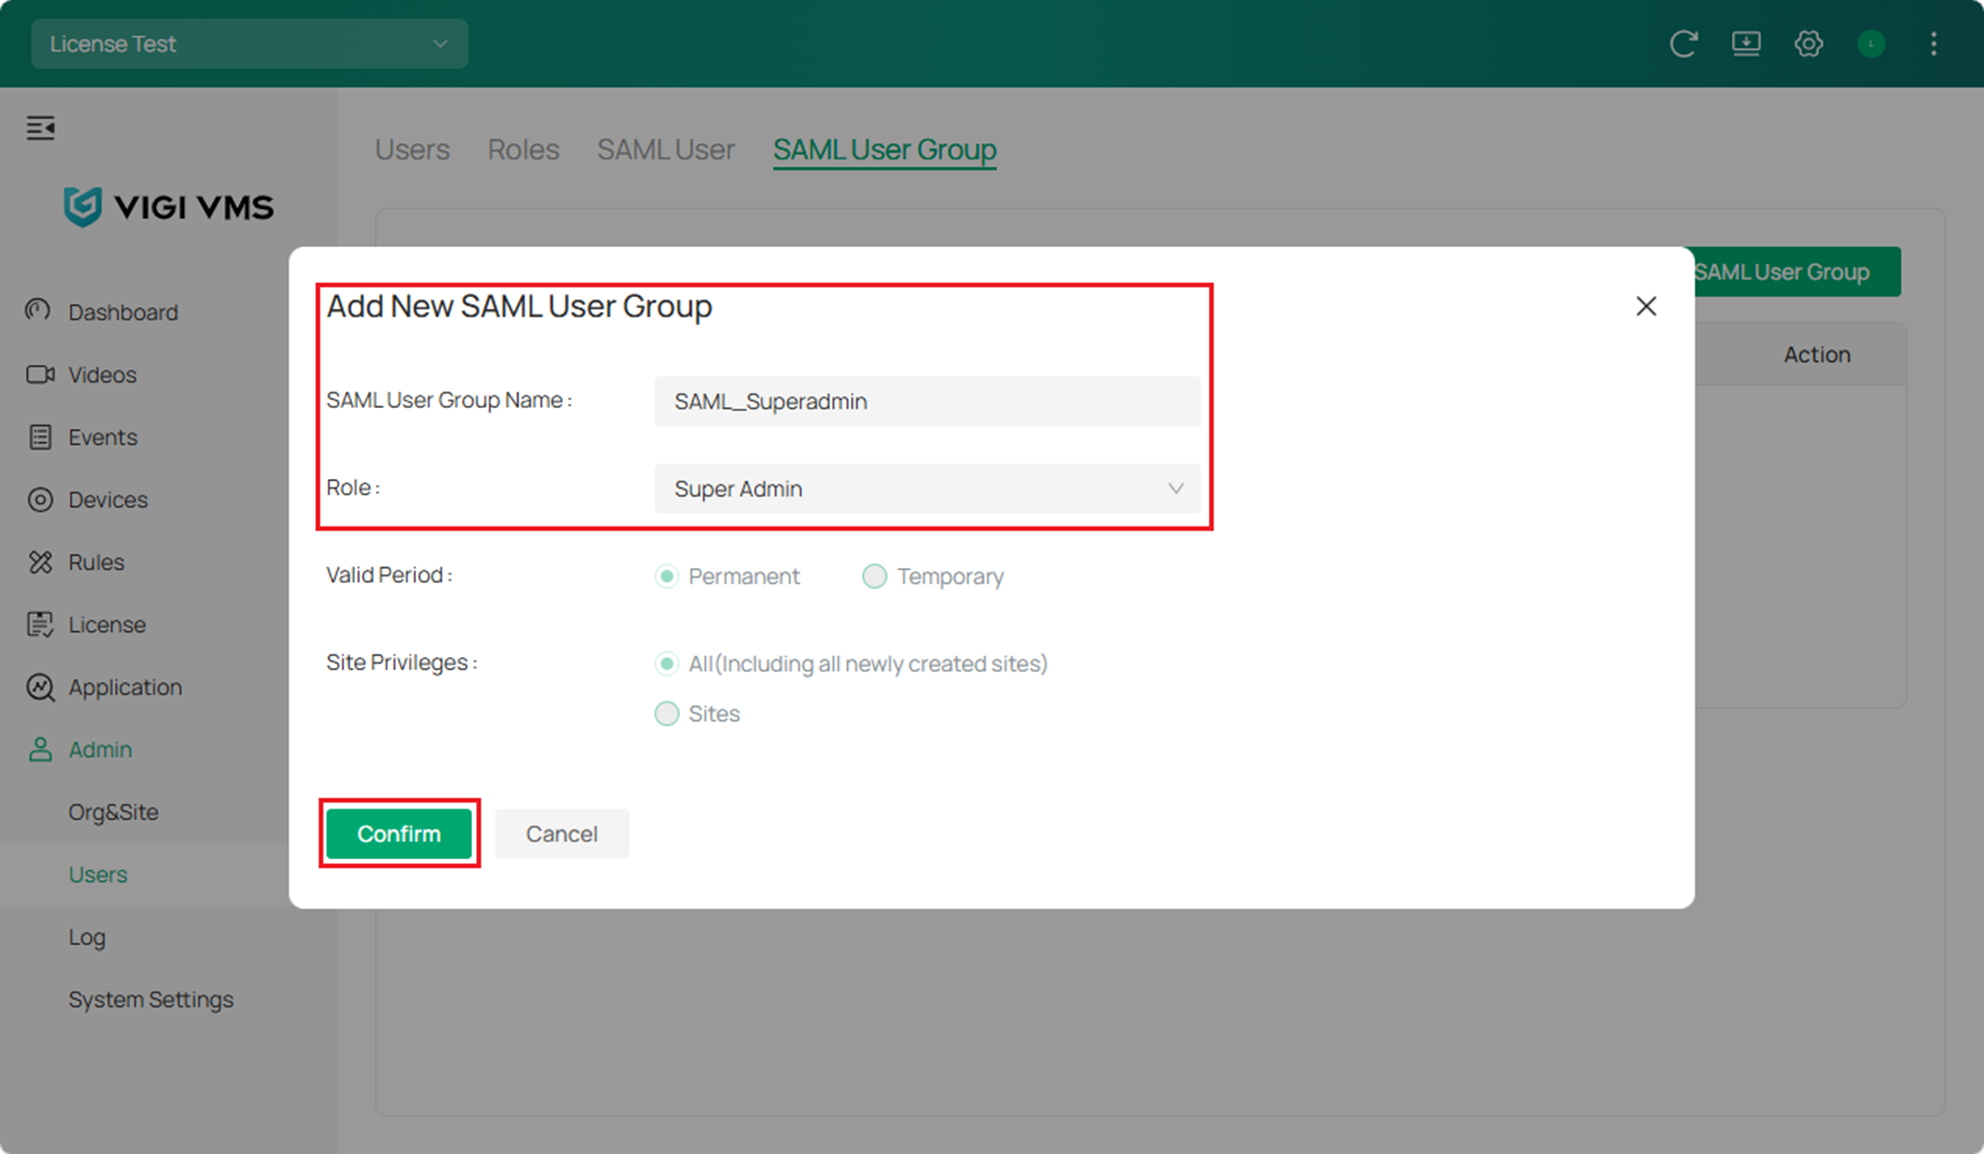Click the refresh icon in top bar
Screen dimensions: 1984x1154
click(1684, 44)
